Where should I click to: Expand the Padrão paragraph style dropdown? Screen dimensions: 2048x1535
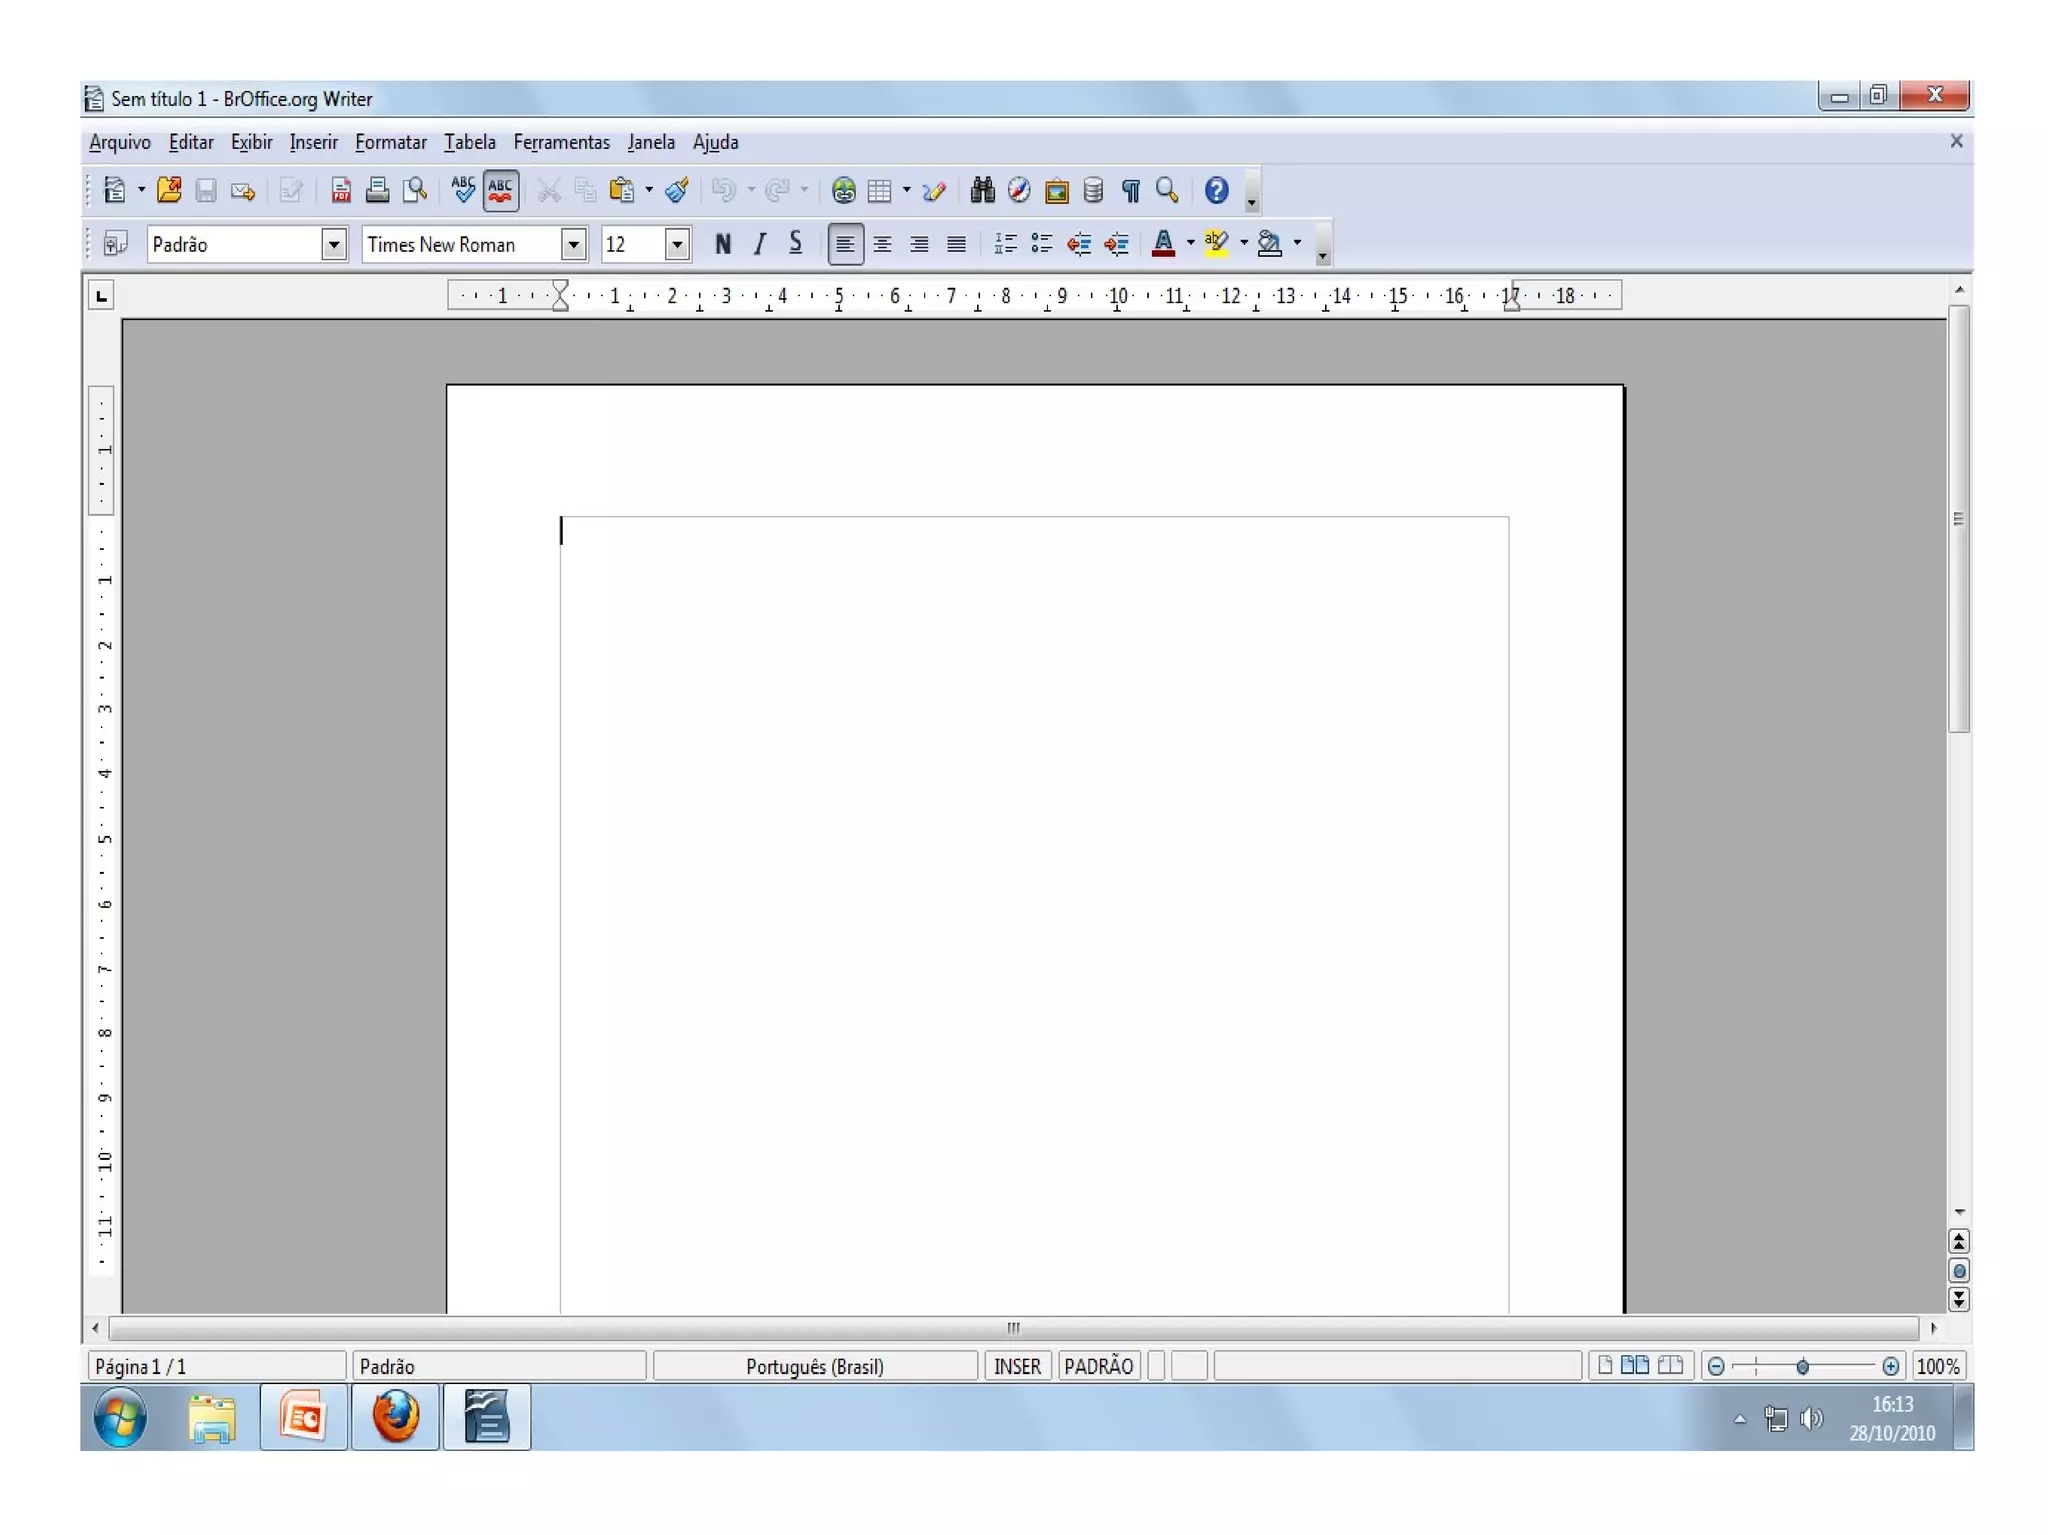click(x=333, y=244)
